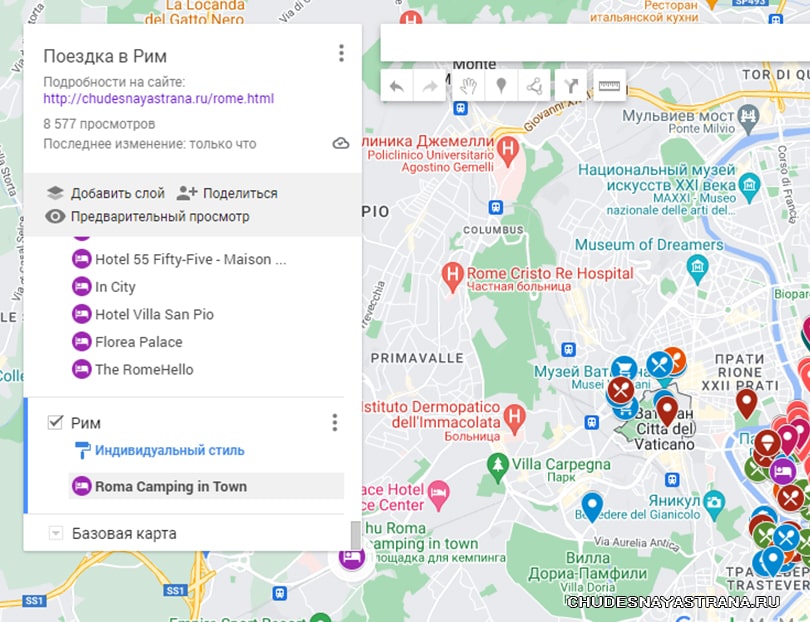Click Предварительный просмотр
This screenshot has height=622, width=810.
[x=148, y=216]
